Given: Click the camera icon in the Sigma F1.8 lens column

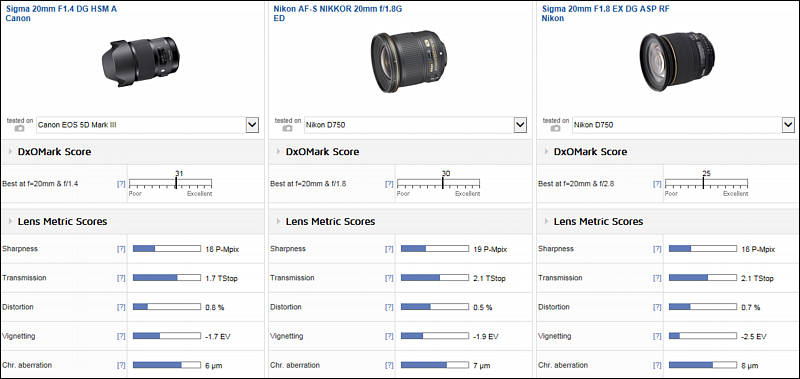Looking at the screenshot, I should tap(555, 129).
